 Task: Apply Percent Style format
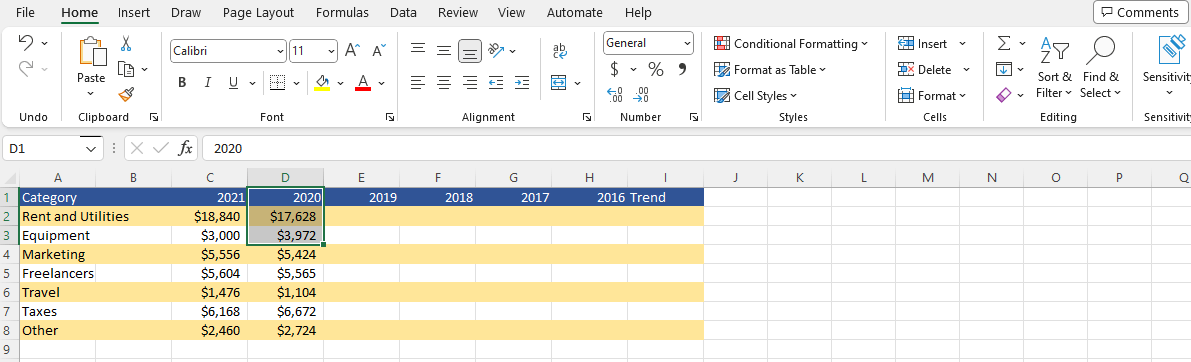click(x=656, y=69)
